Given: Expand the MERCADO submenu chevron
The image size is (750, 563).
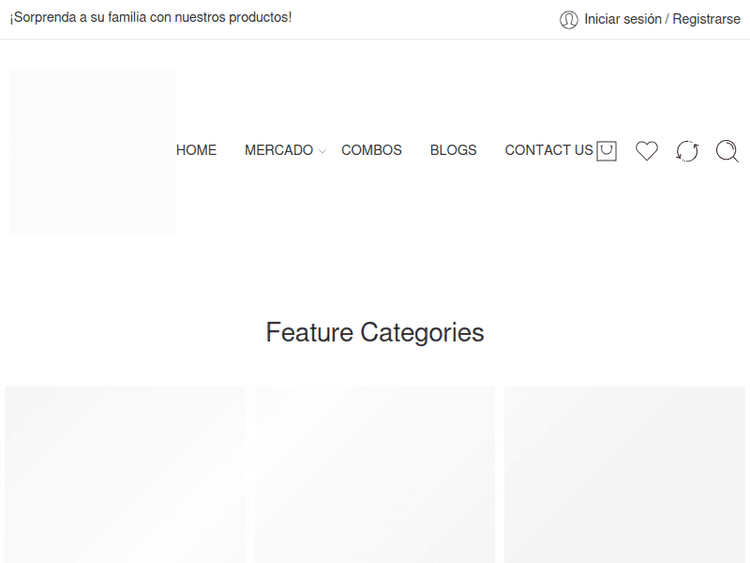Looking at the screenshot, I should (x=322, y=152).
